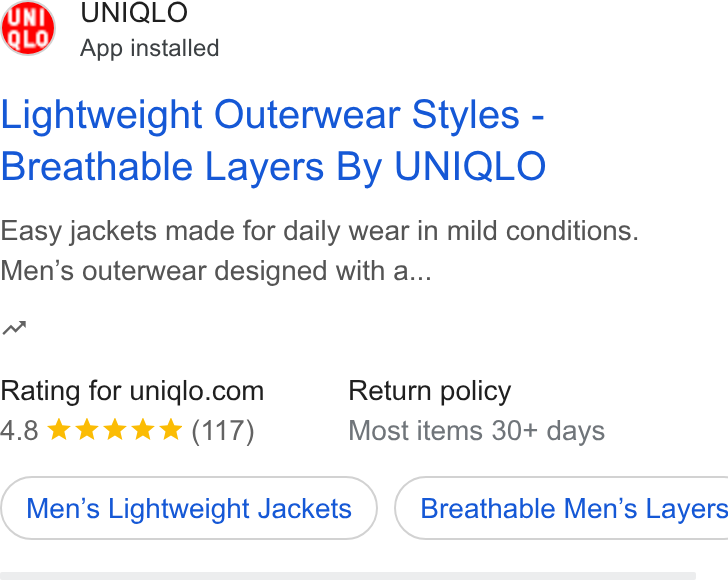
Task: Click the last gold rating star
Action: 171,429
